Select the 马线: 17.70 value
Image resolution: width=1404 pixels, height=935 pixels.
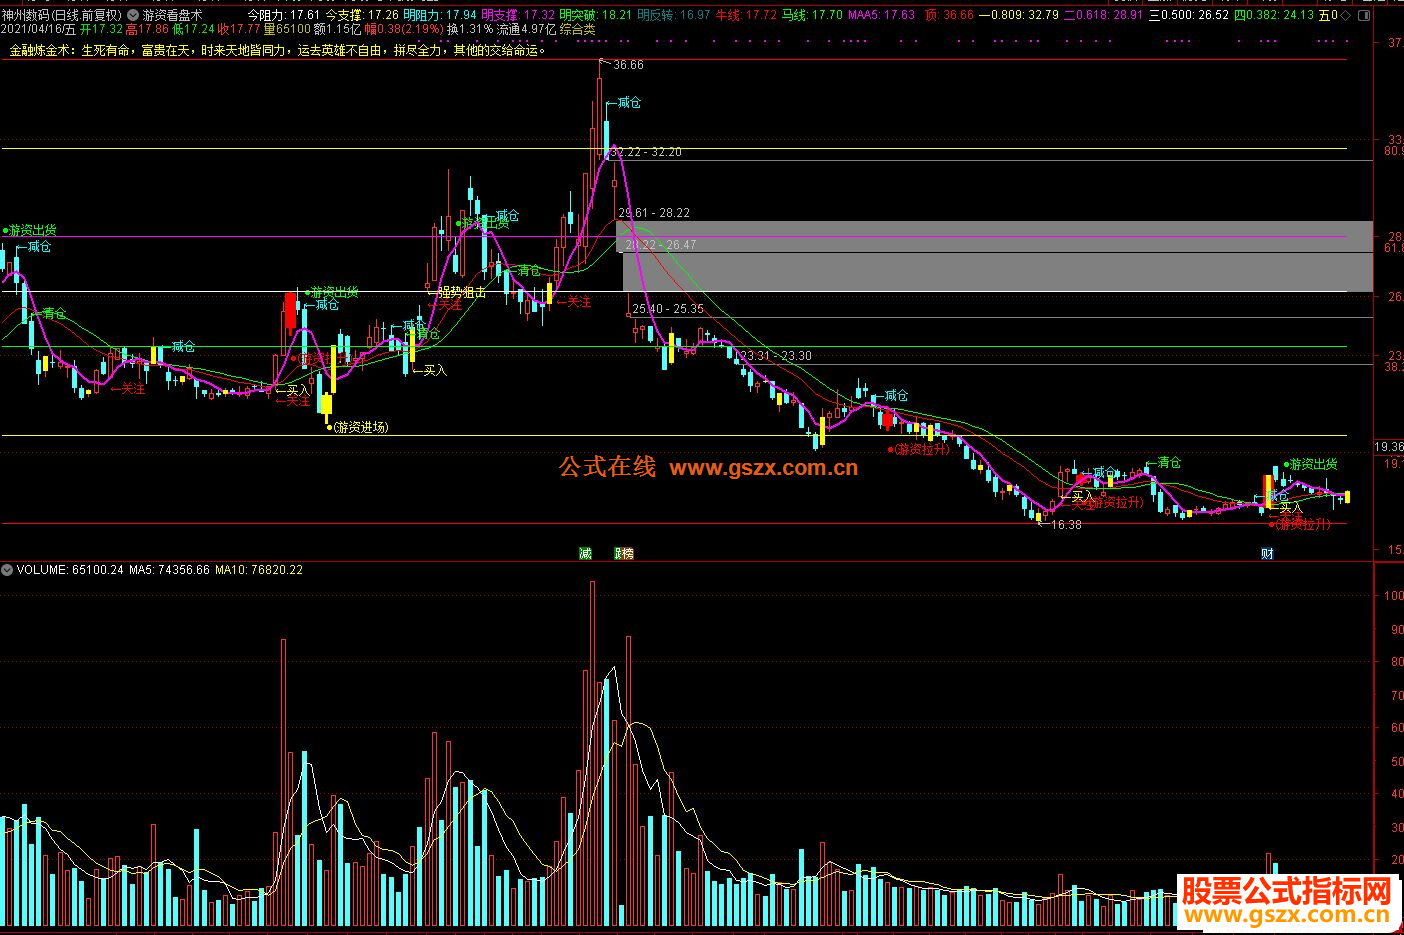click(x=812, y=15)
